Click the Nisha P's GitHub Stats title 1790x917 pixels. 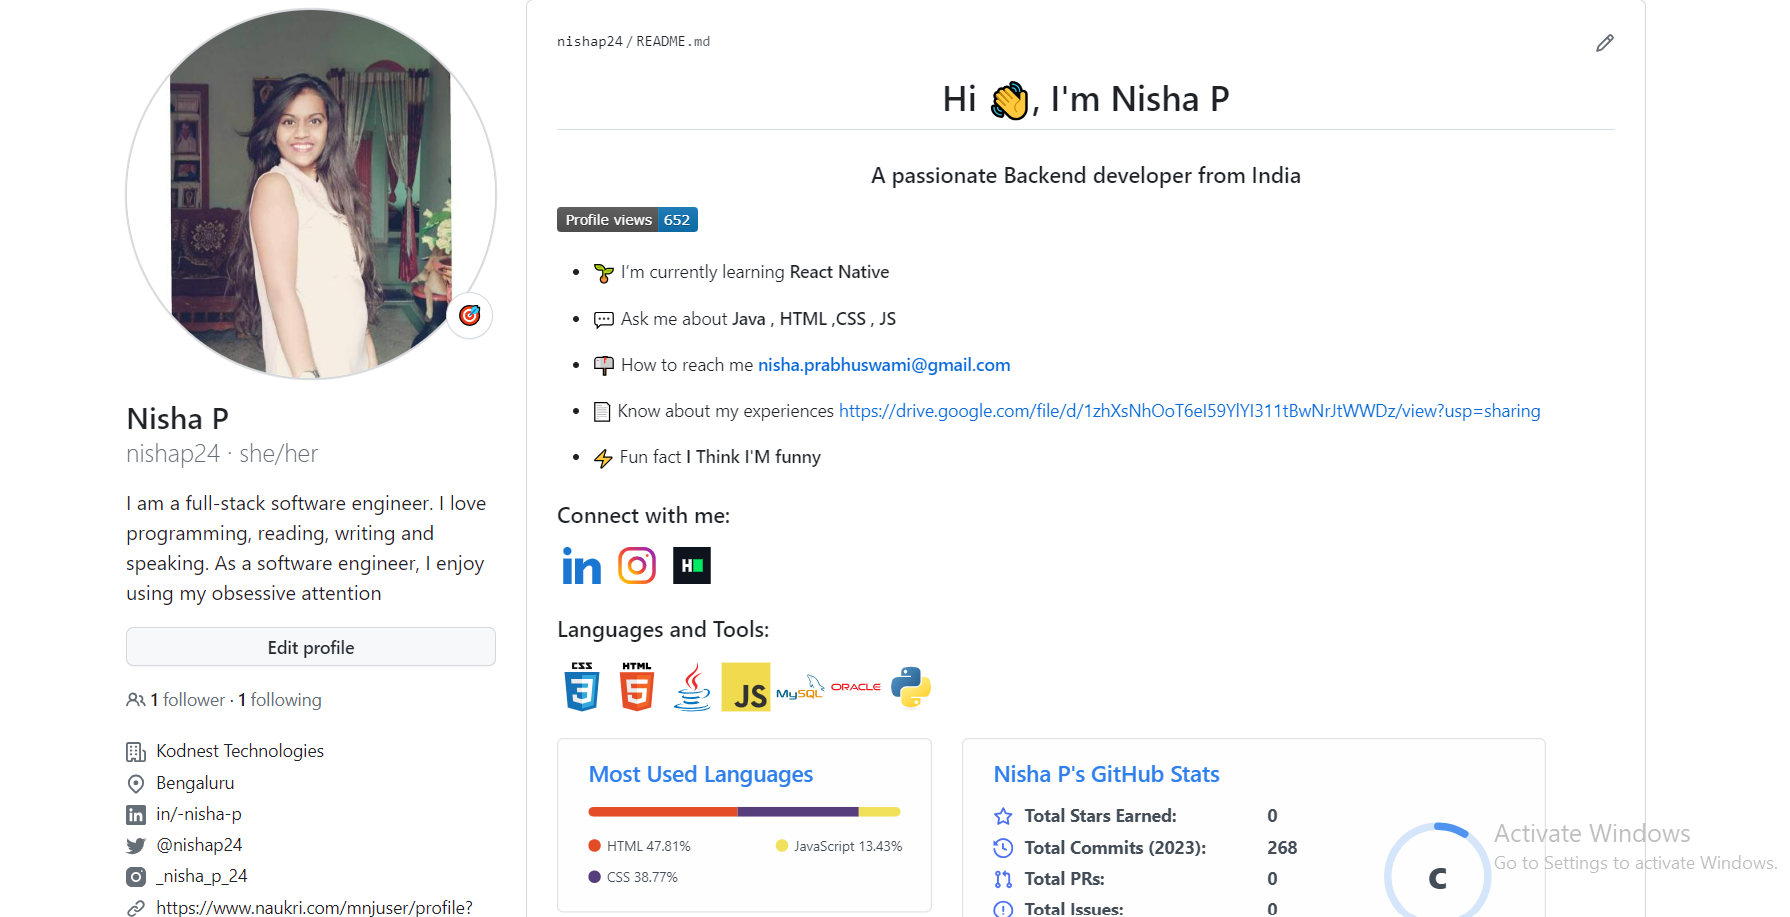click(x=1106, y=774)
